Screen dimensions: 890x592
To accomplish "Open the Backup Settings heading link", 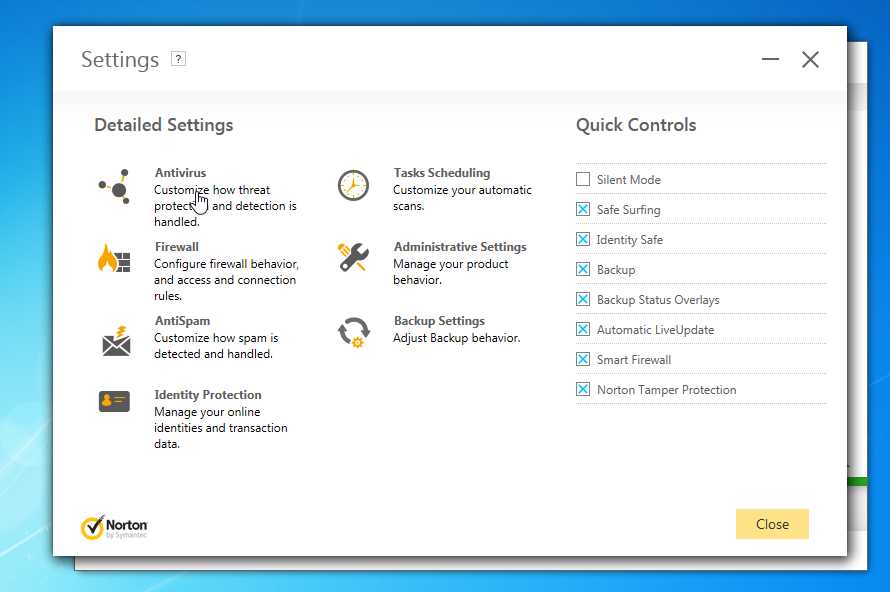I will click(439, 321).
